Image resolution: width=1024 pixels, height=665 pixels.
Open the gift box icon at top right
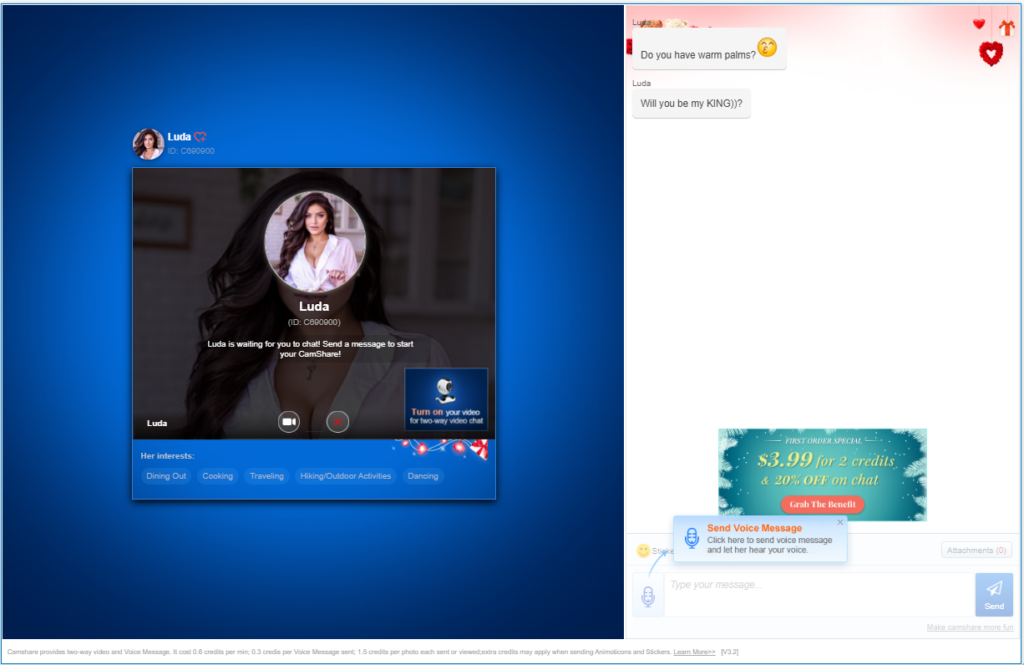point(1006,26)
